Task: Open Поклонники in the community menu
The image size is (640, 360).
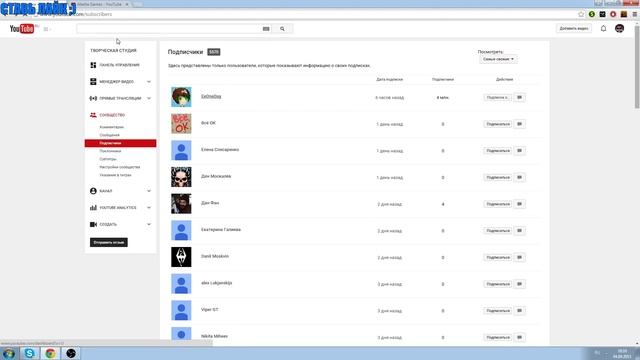Action: coord(110,151)
